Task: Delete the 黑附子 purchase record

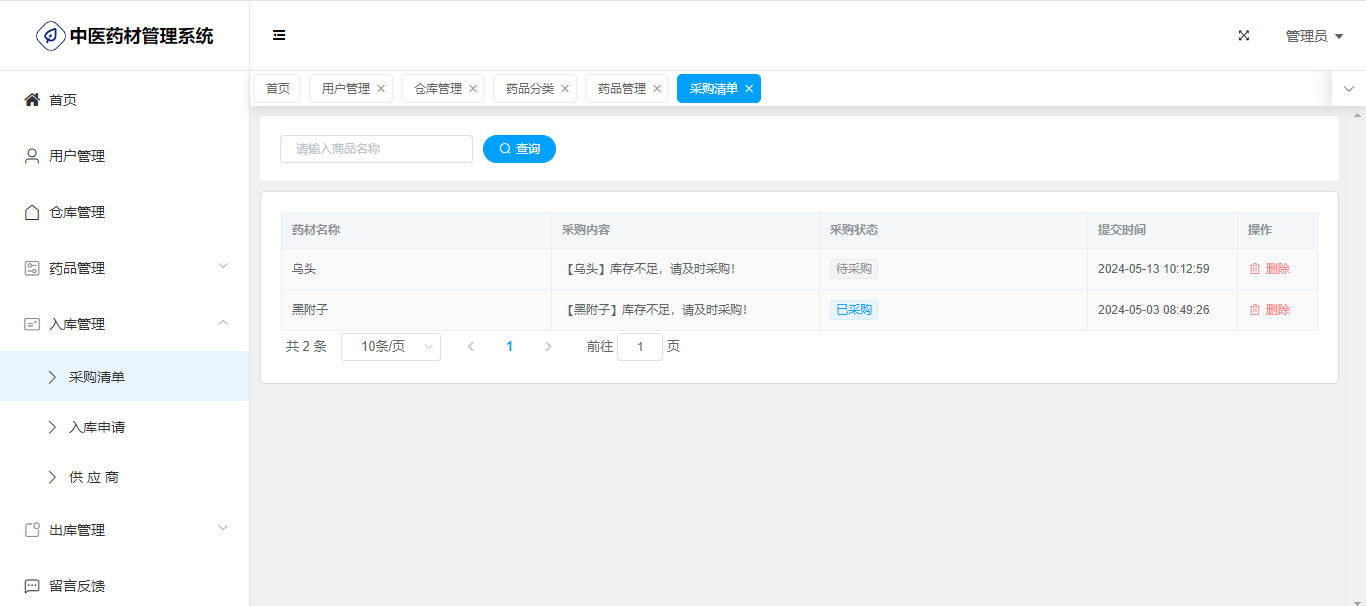Action: (1269, 310)
